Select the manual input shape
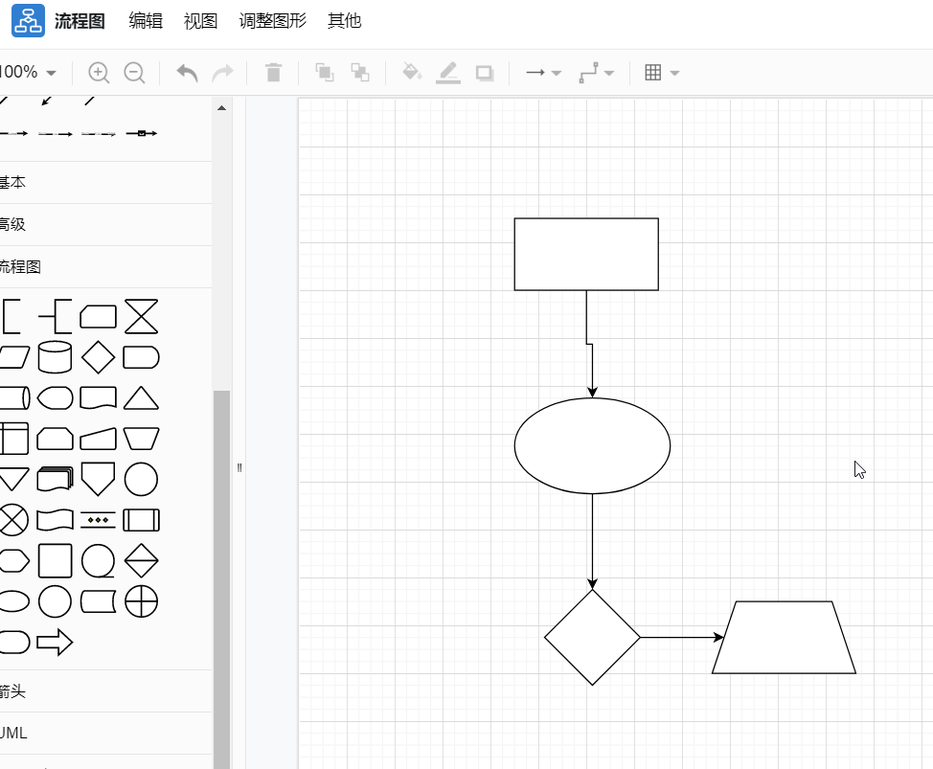 [x=98, y=439]
